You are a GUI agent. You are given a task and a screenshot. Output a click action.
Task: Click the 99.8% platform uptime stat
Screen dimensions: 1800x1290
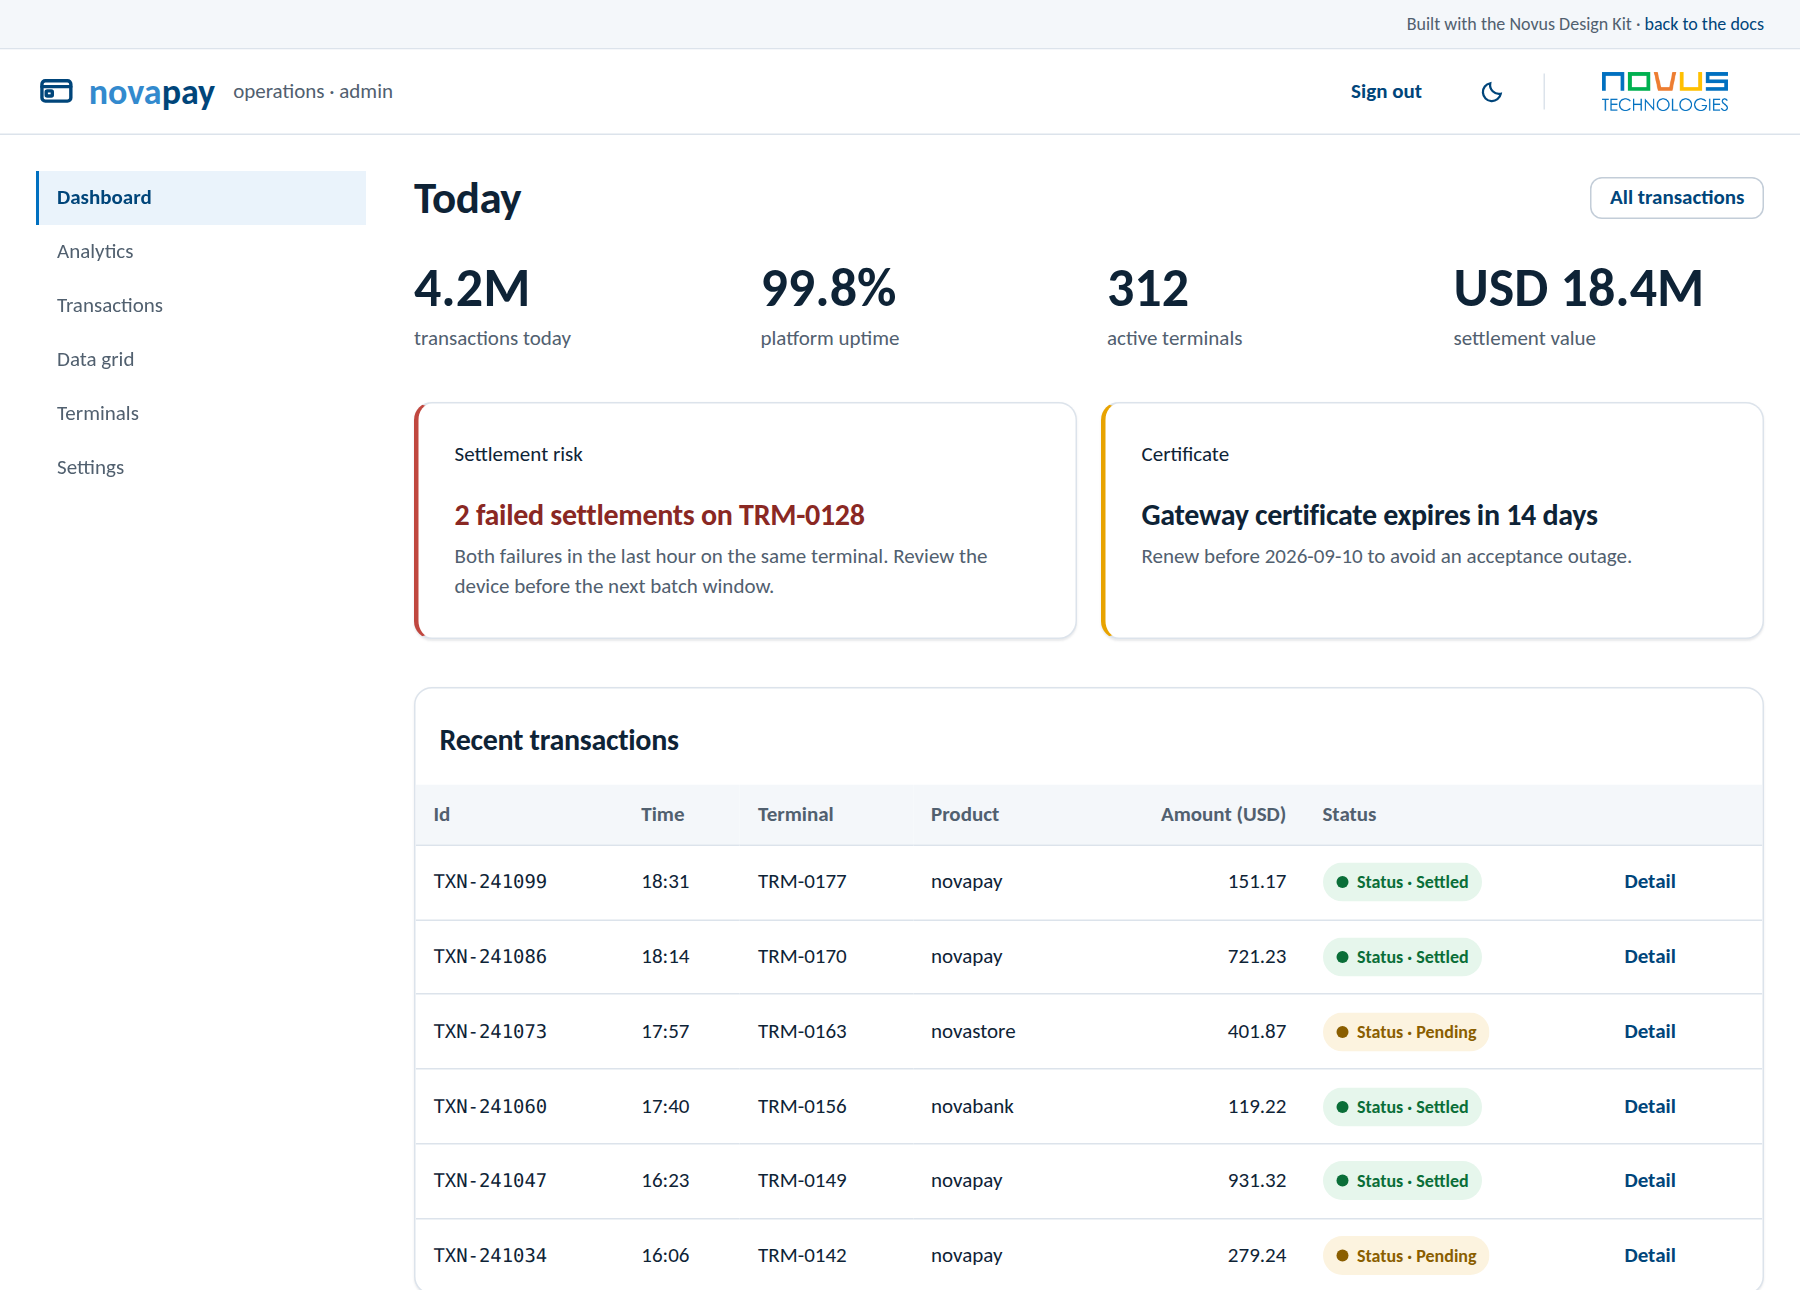point(829,307)
